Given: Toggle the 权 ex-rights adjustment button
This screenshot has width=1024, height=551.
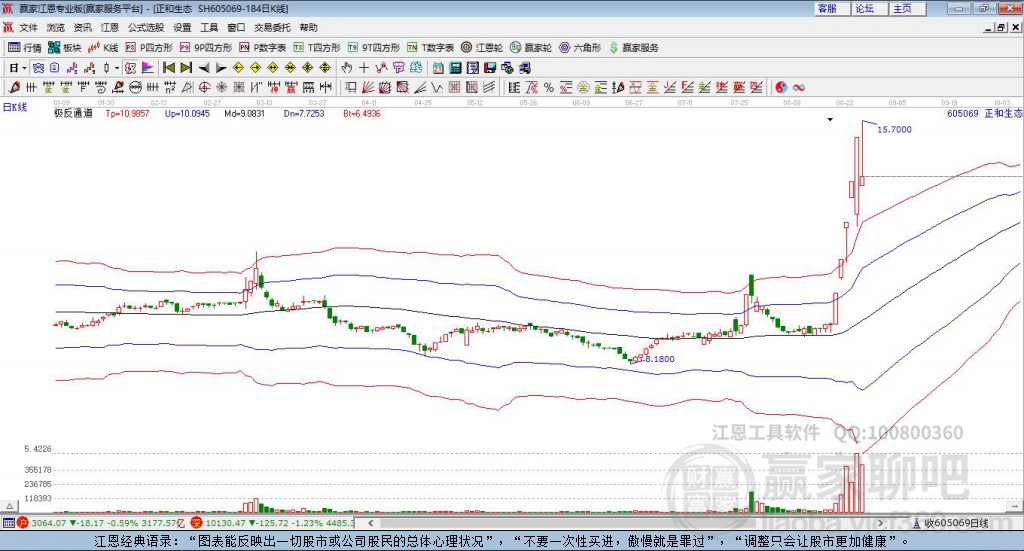Looking at the screenshot, I should tap(131, 67).
